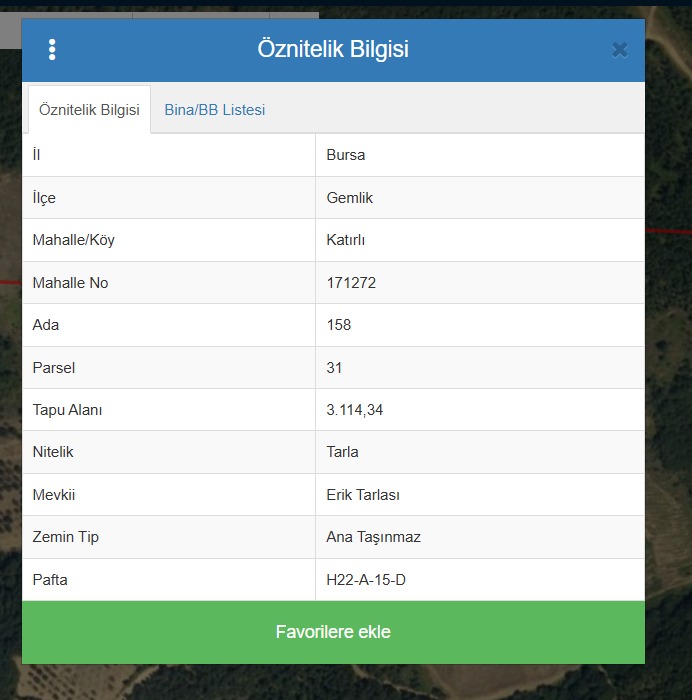Click the Mevkii row label
Screen dimensions: 692x700
click(54, 495)
